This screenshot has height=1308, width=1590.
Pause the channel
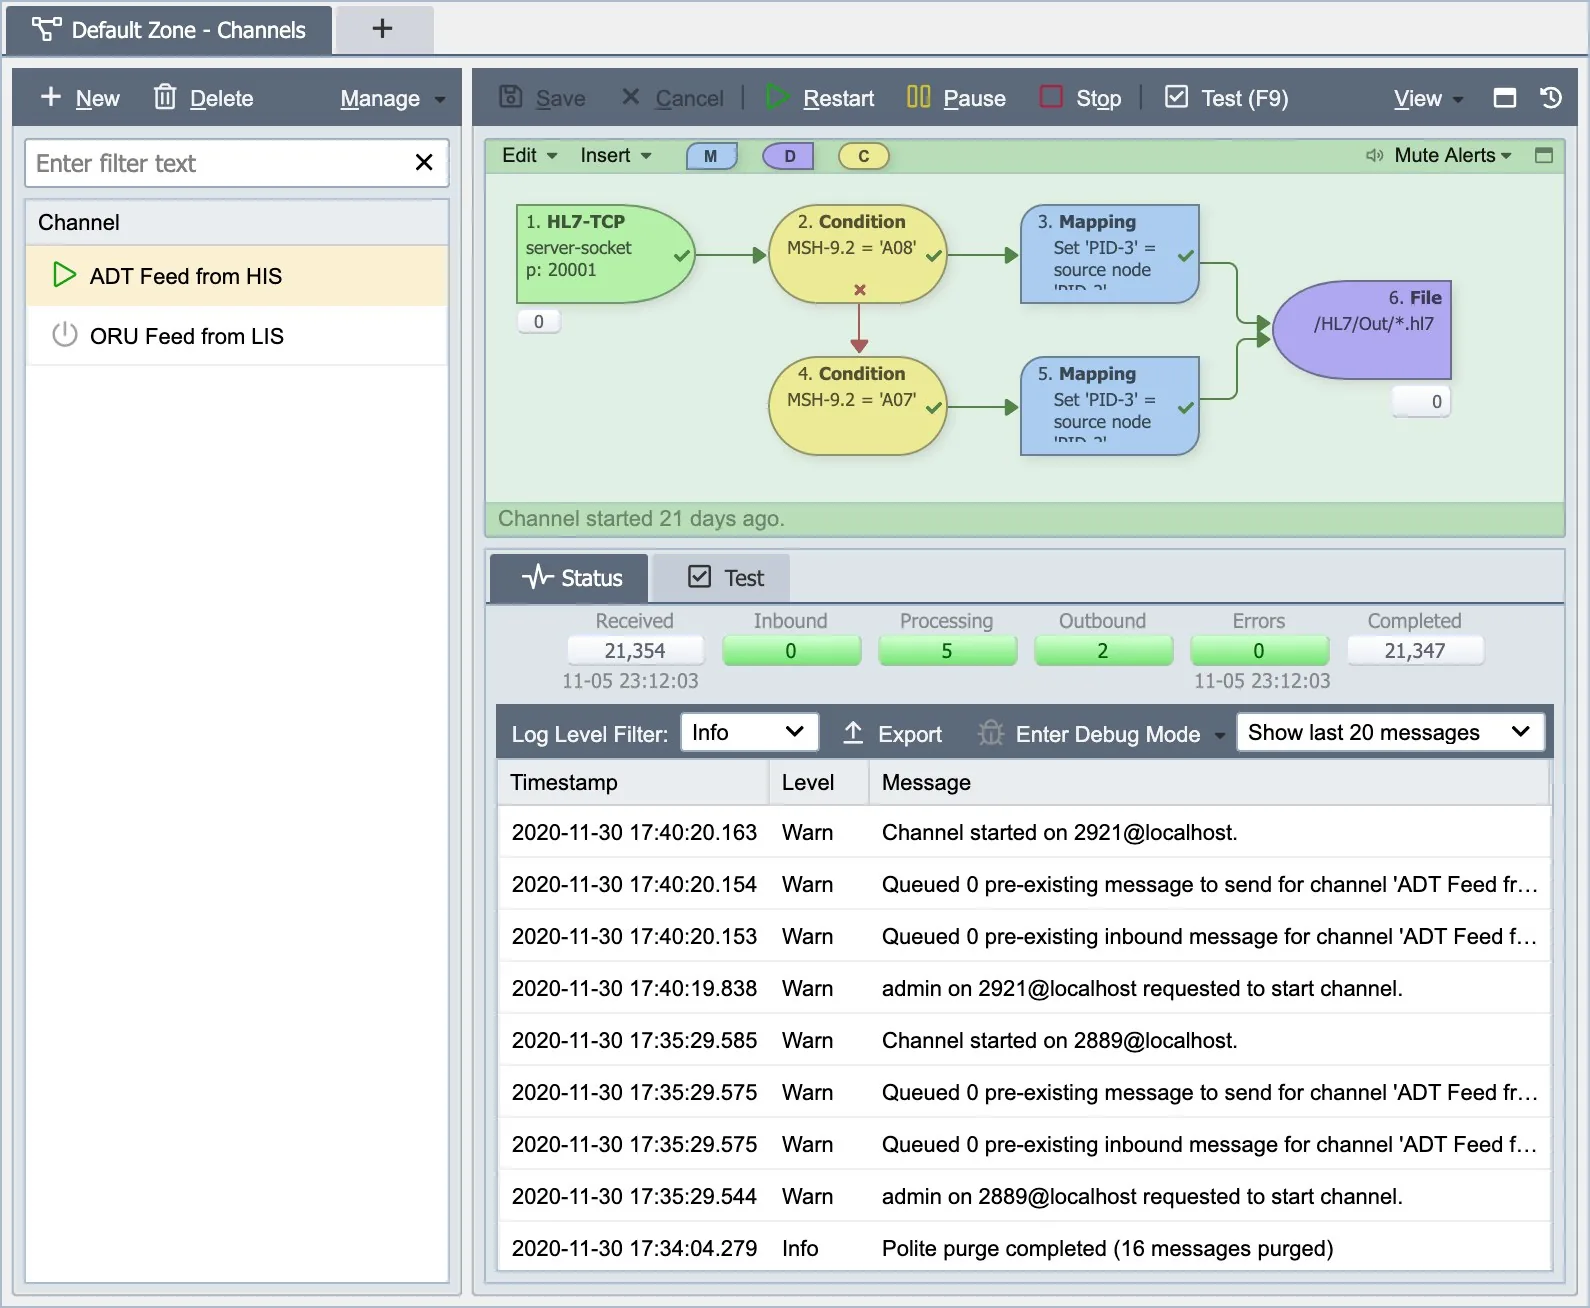click(956, 98)
